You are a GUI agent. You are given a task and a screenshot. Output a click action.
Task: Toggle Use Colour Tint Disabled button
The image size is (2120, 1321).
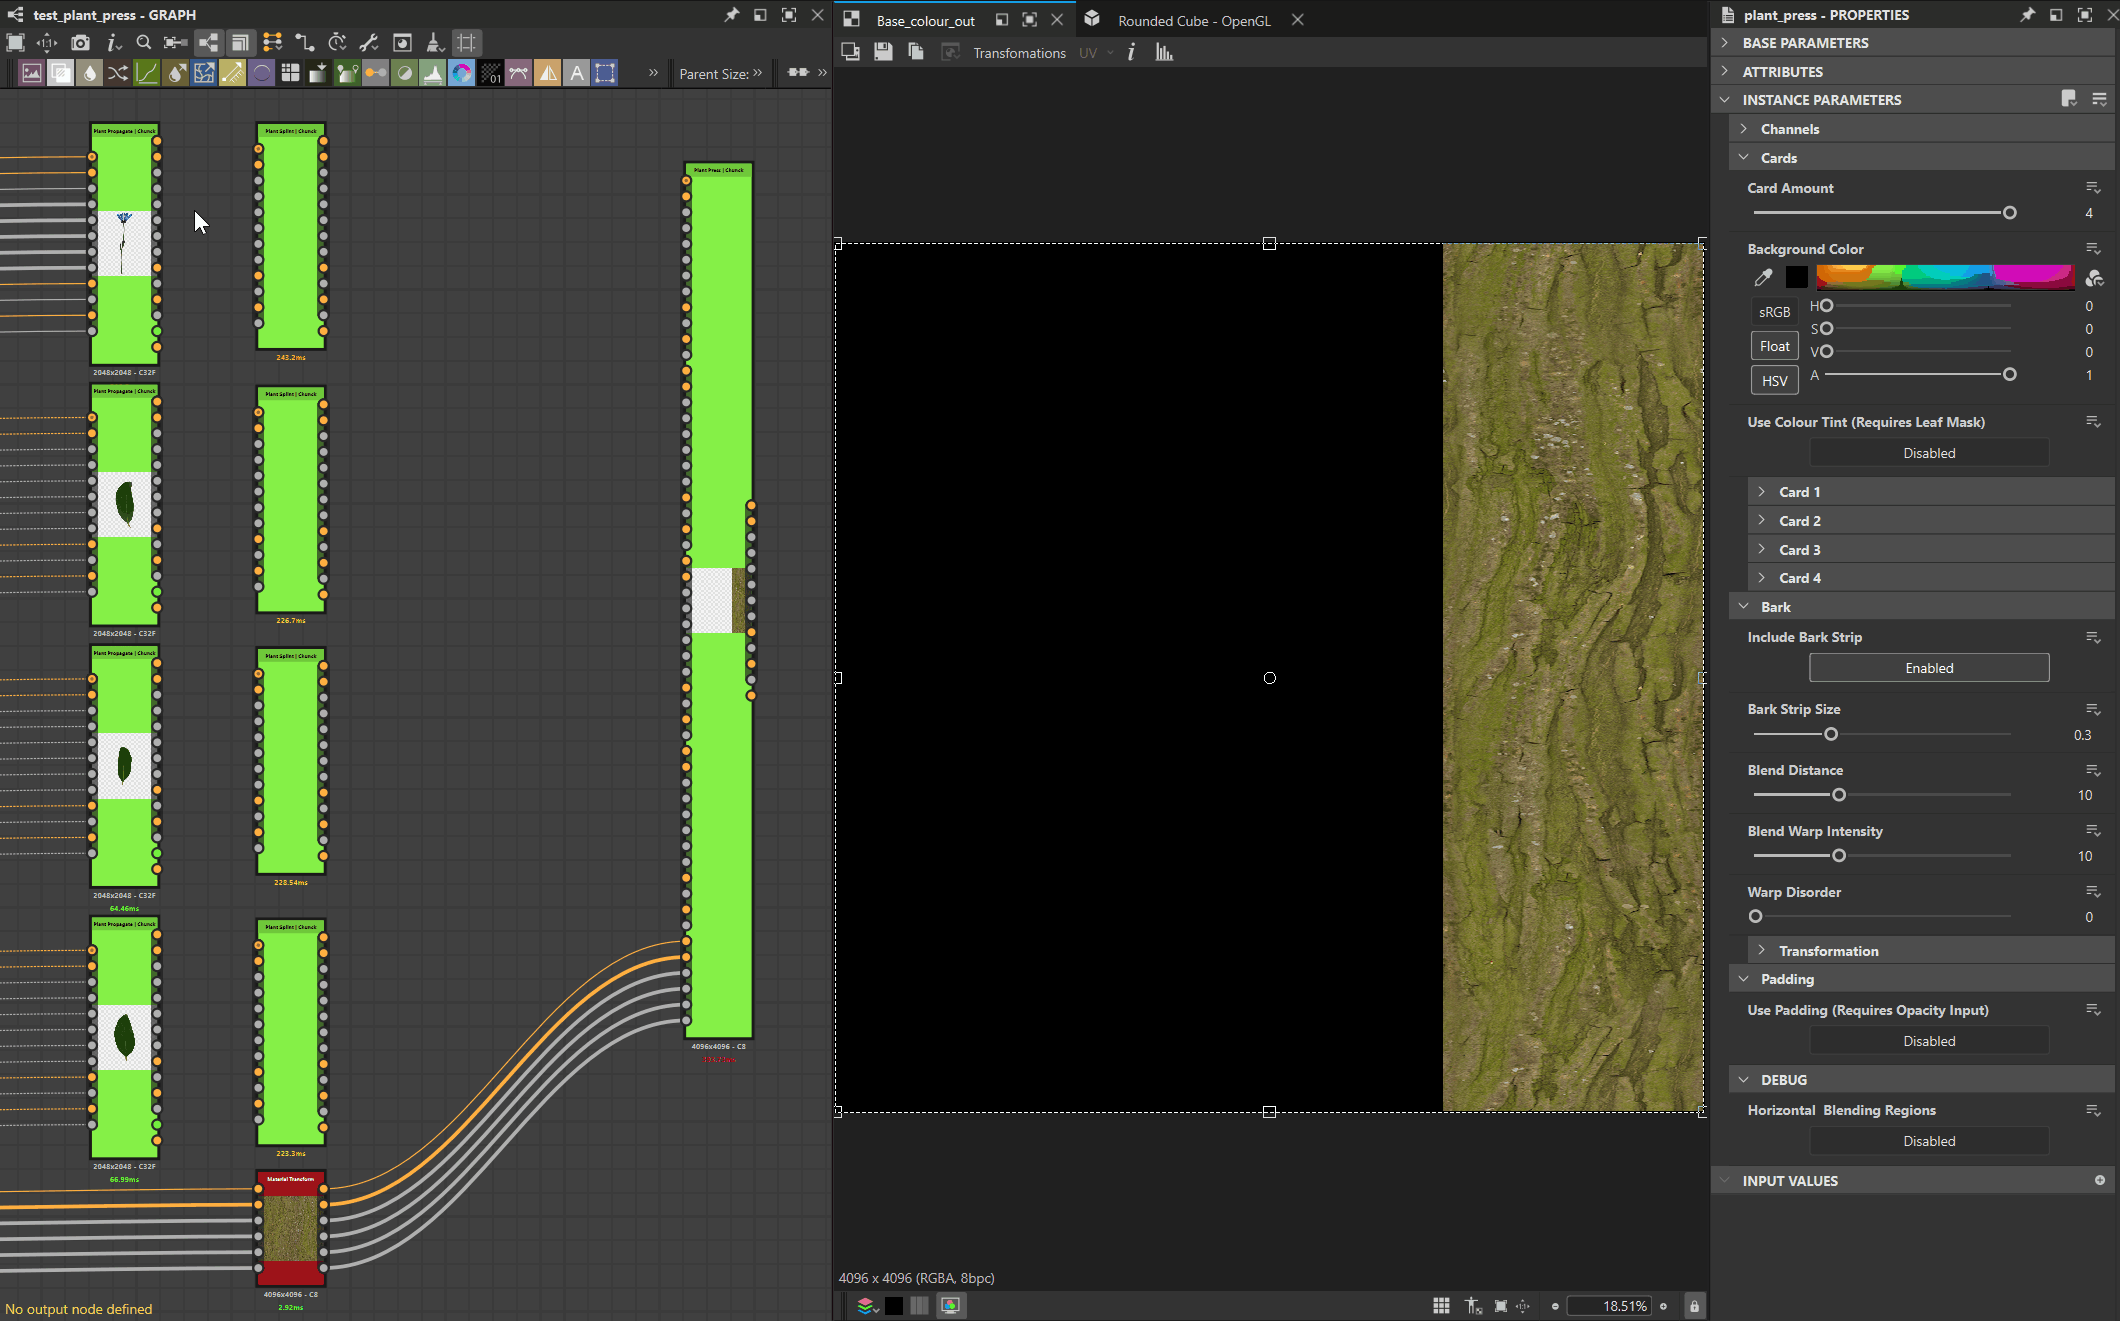click(1928, 453)
